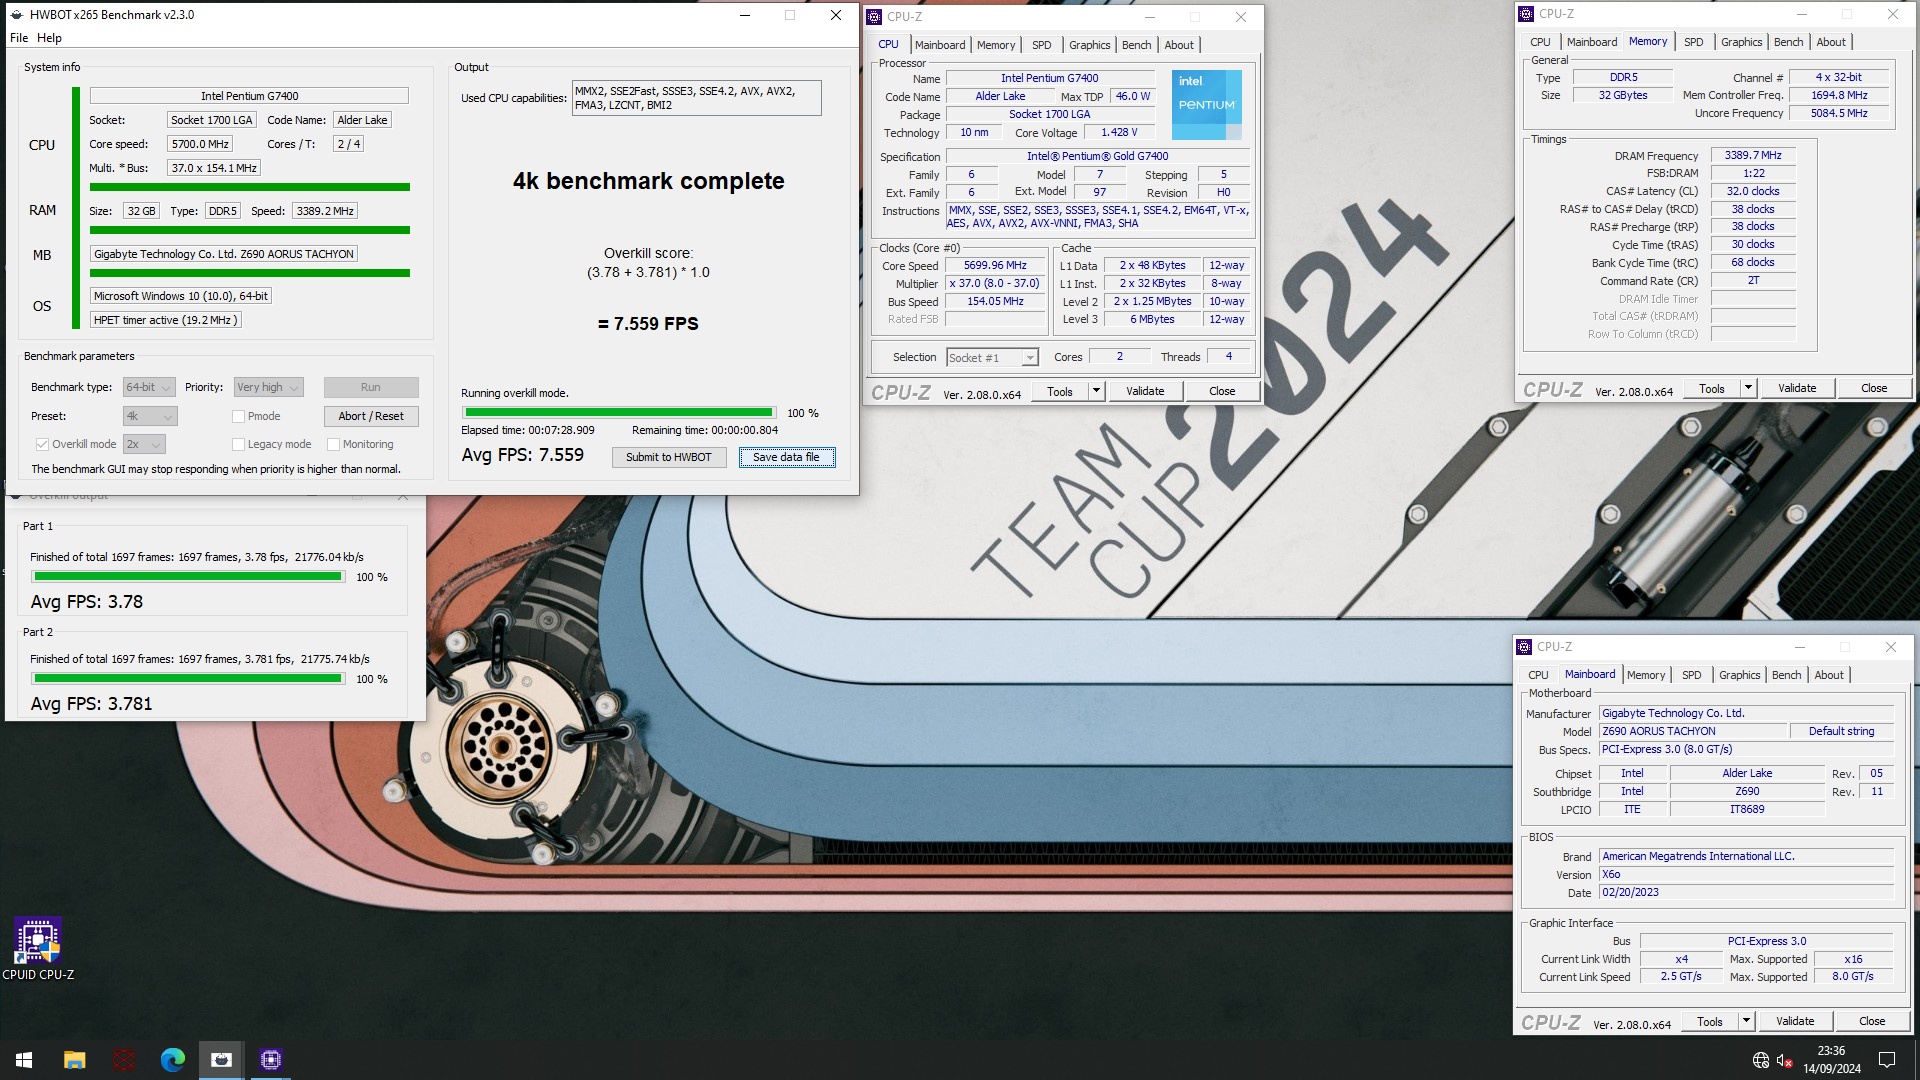Click the Multiplier field x 37.0 in CPU-Z

(x=995, y=283)
